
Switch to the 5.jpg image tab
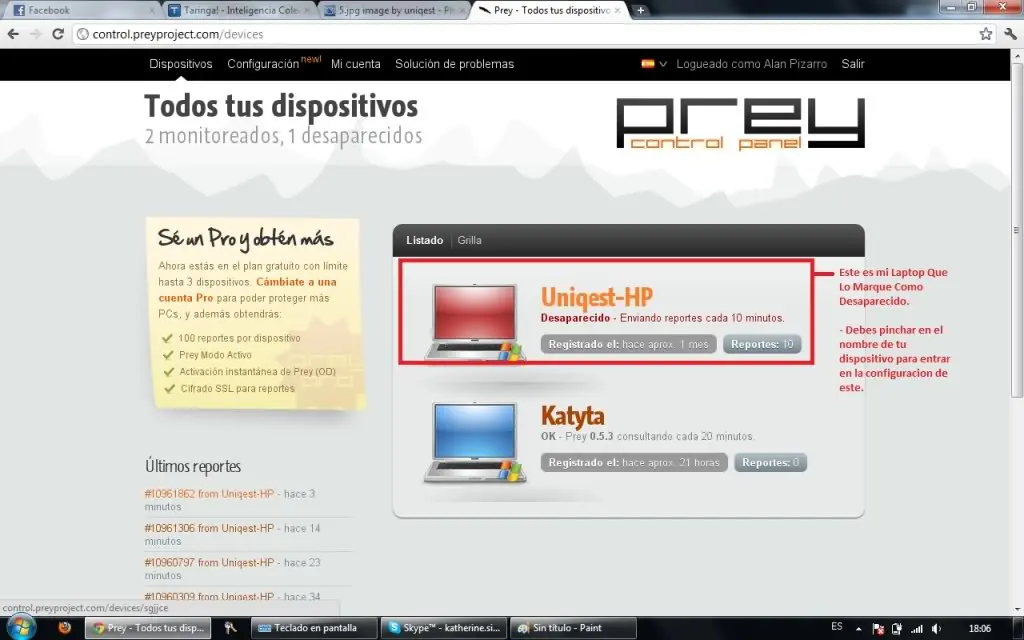[x=395, y=10]
